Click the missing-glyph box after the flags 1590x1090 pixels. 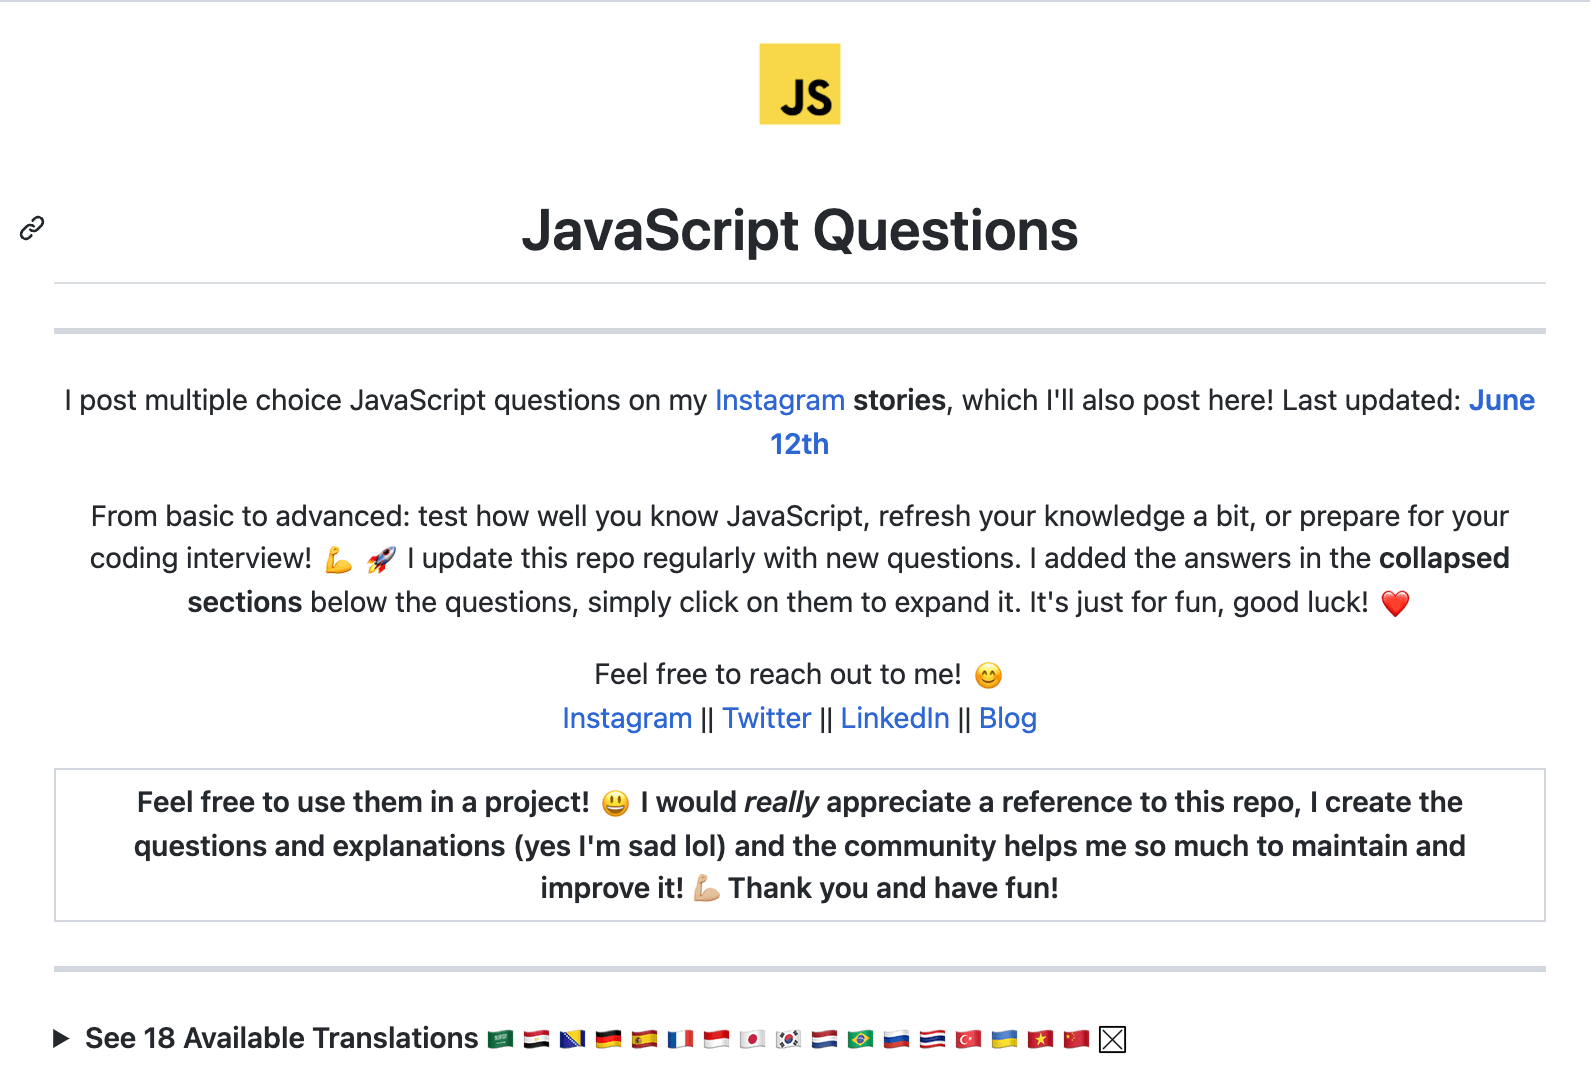click(1113, 1040)
